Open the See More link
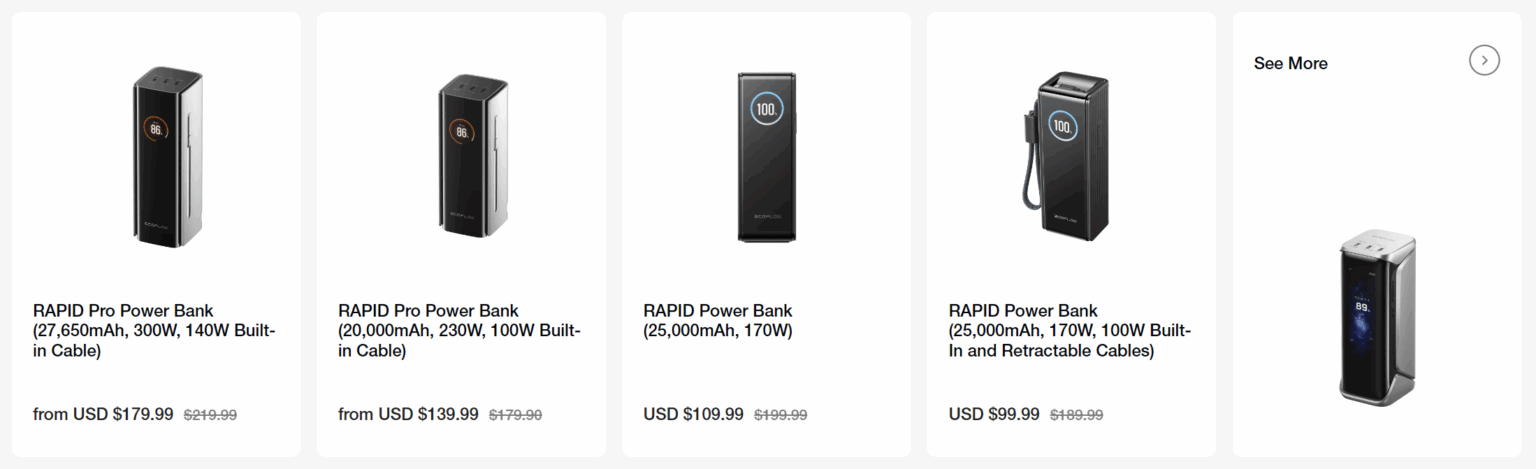1536x469 pixels. pos(1290,63)
